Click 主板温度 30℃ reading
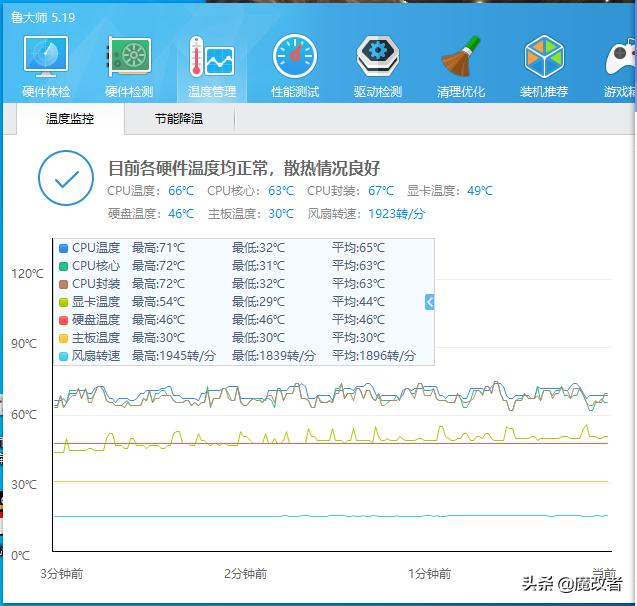The image size is (637, 606). click(251, 214)
